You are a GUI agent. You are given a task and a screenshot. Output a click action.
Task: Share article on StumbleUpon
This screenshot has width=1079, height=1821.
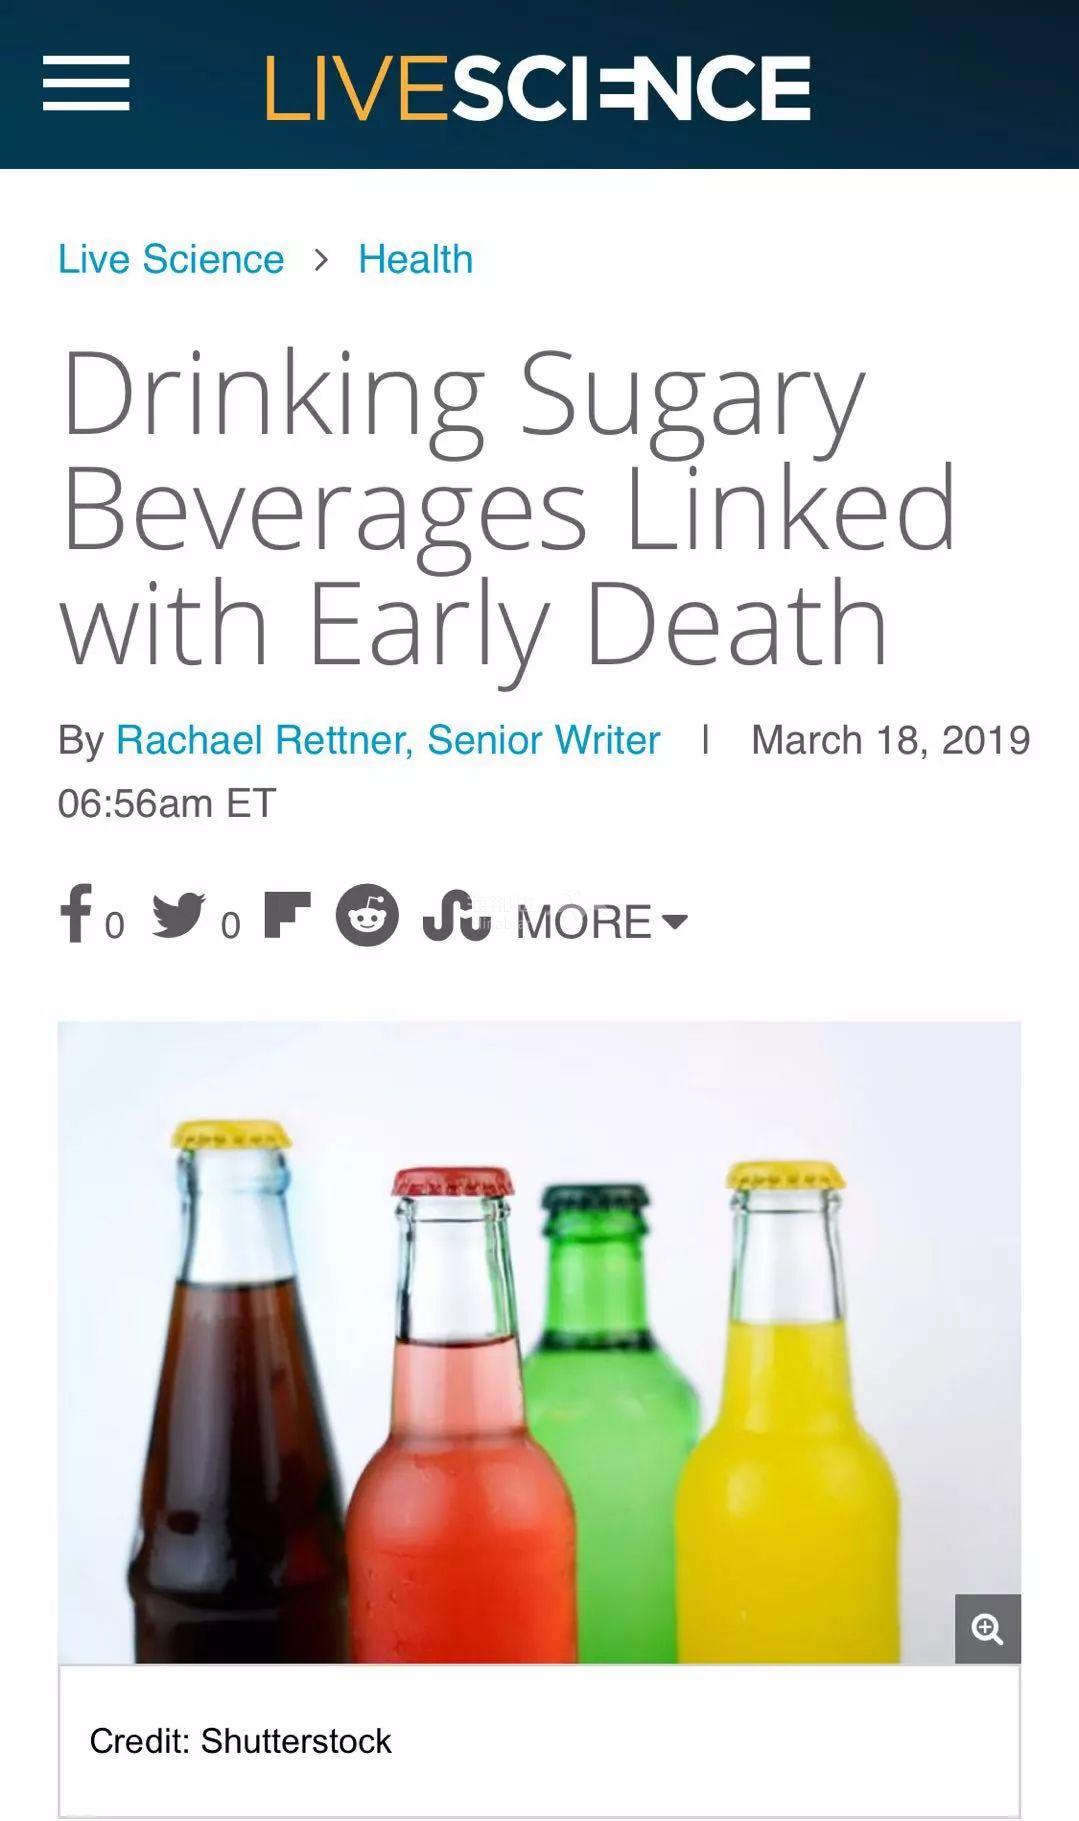tap(456, 915)
